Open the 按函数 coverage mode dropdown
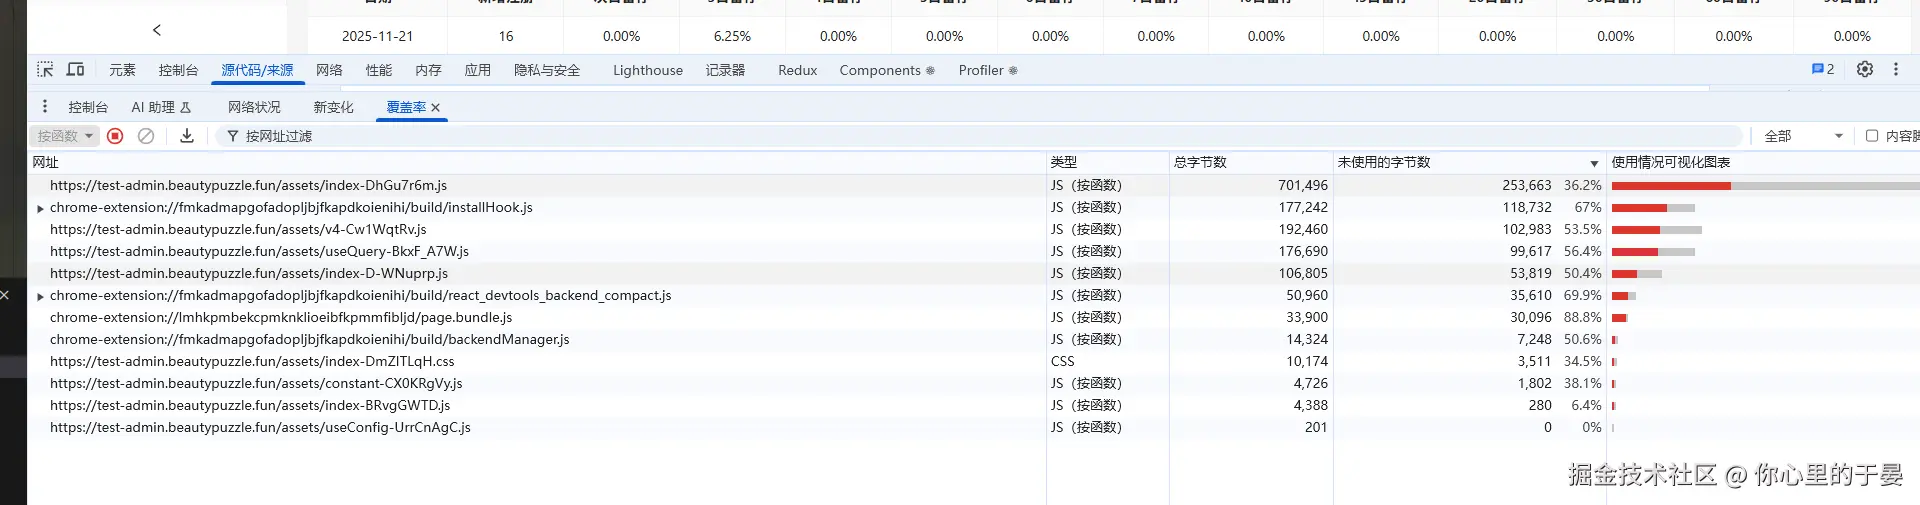This screenshot has height=505, width=1920. 65,136
